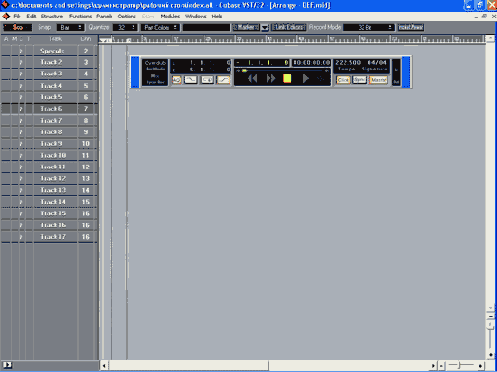Click the yellow stop button
497x372 pixels.
click(x=287, y=78)
